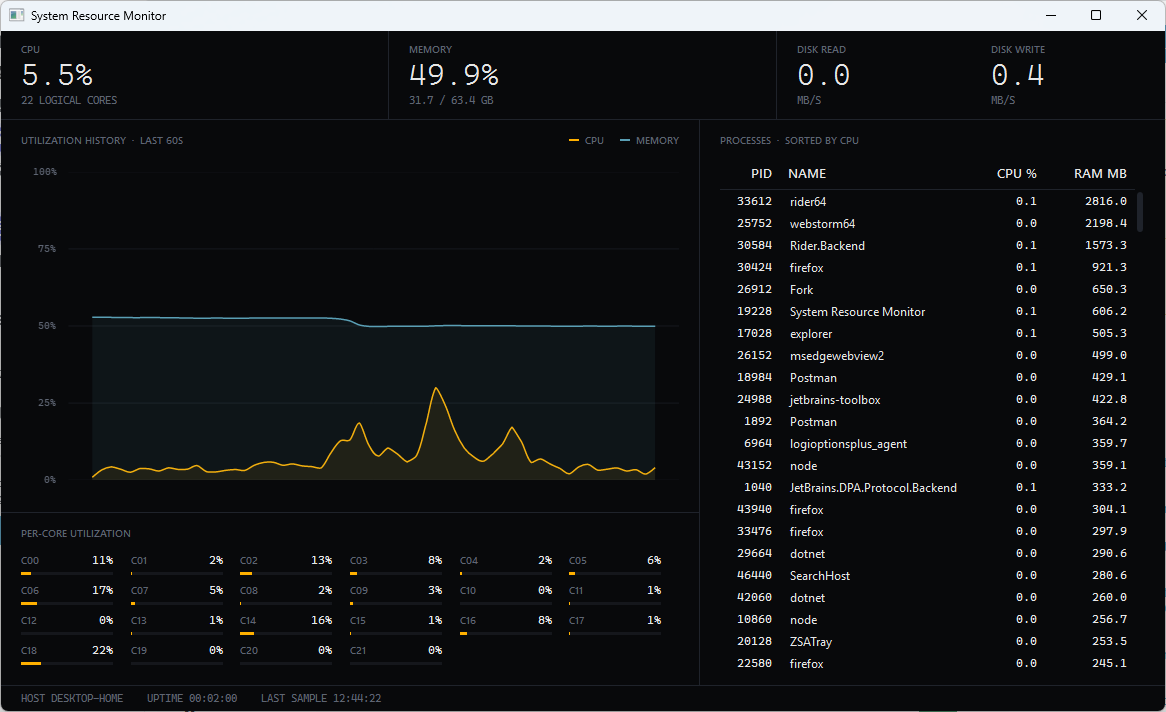This screenshot has height=712, width=1166.
Task: Select the node process with PID 10860
Action: click(x=929, y=619)
